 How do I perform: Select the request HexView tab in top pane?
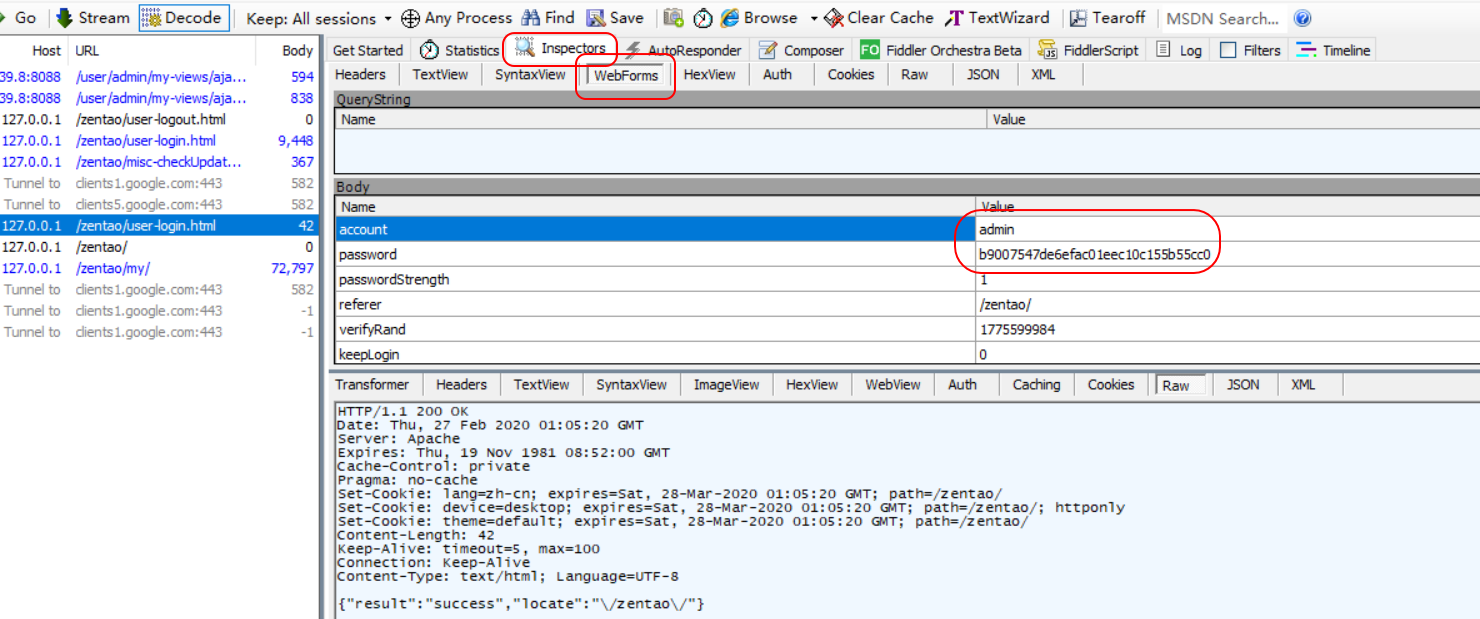point(709,74)
